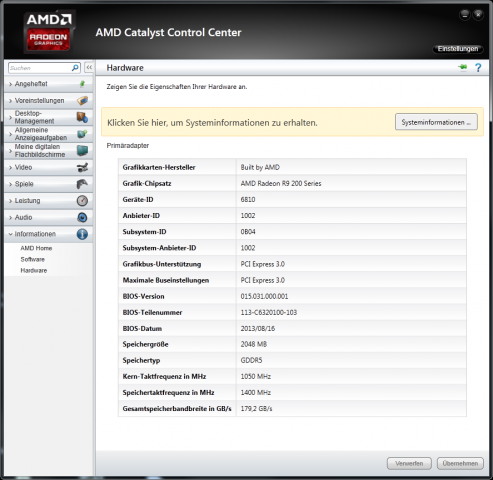Open the Software information item
Screen dimensions: 493x480
pos(32,259)
